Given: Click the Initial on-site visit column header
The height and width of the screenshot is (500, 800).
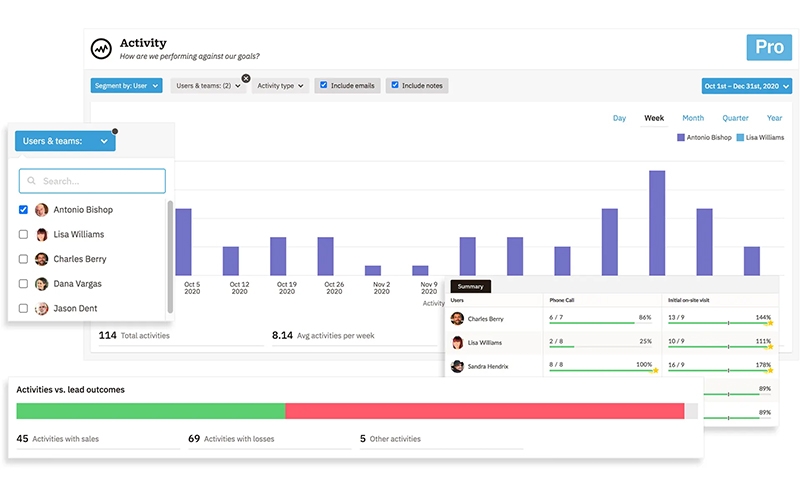Looking at the screenshot, I should tap(688, 300).
